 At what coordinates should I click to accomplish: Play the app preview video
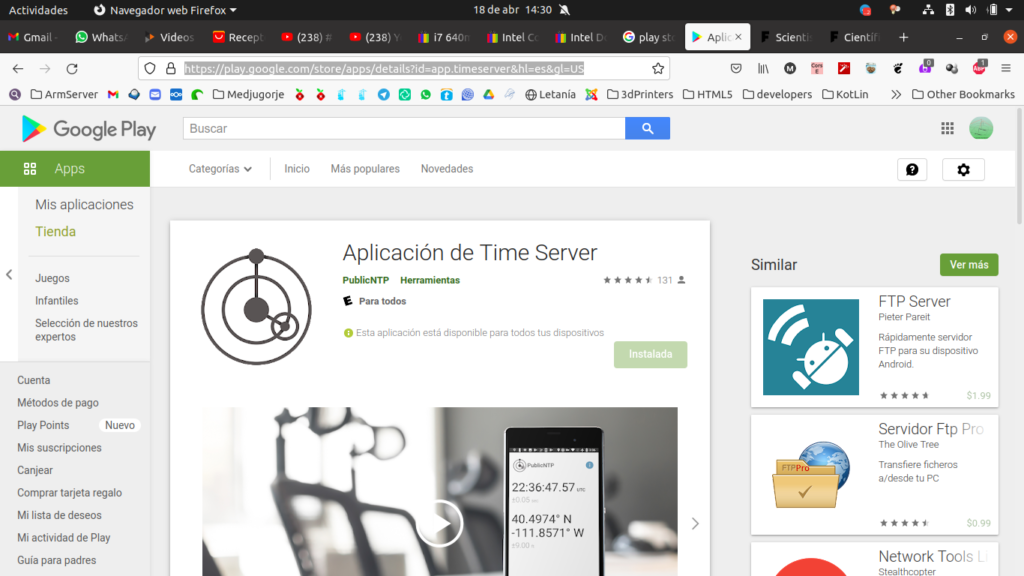click(x=440, y=523)
